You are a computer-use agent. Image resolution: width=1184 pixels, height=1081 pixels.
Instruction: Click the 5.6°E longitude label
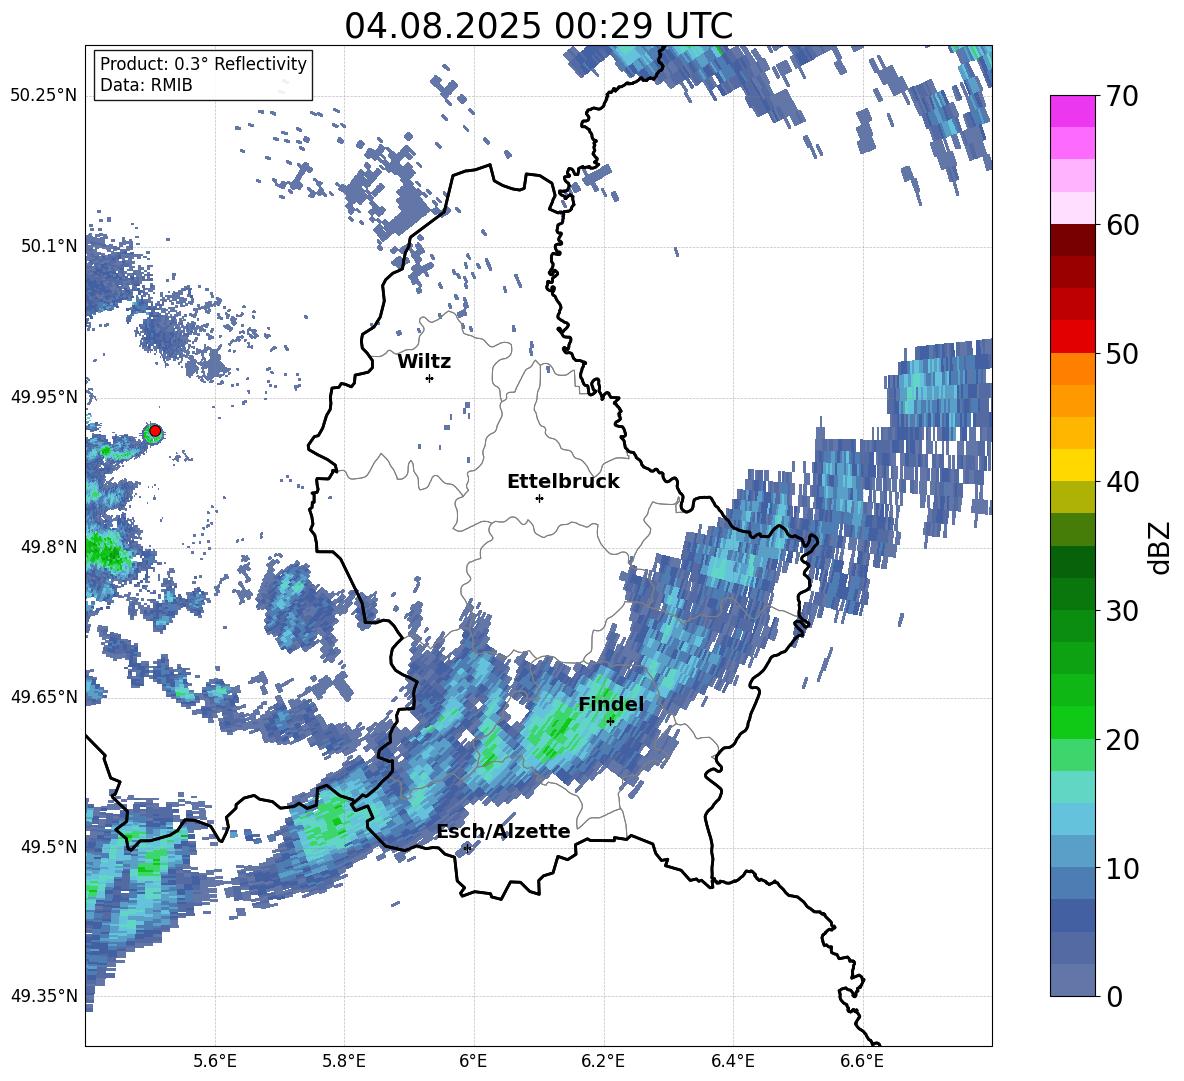coord(215,1061)
